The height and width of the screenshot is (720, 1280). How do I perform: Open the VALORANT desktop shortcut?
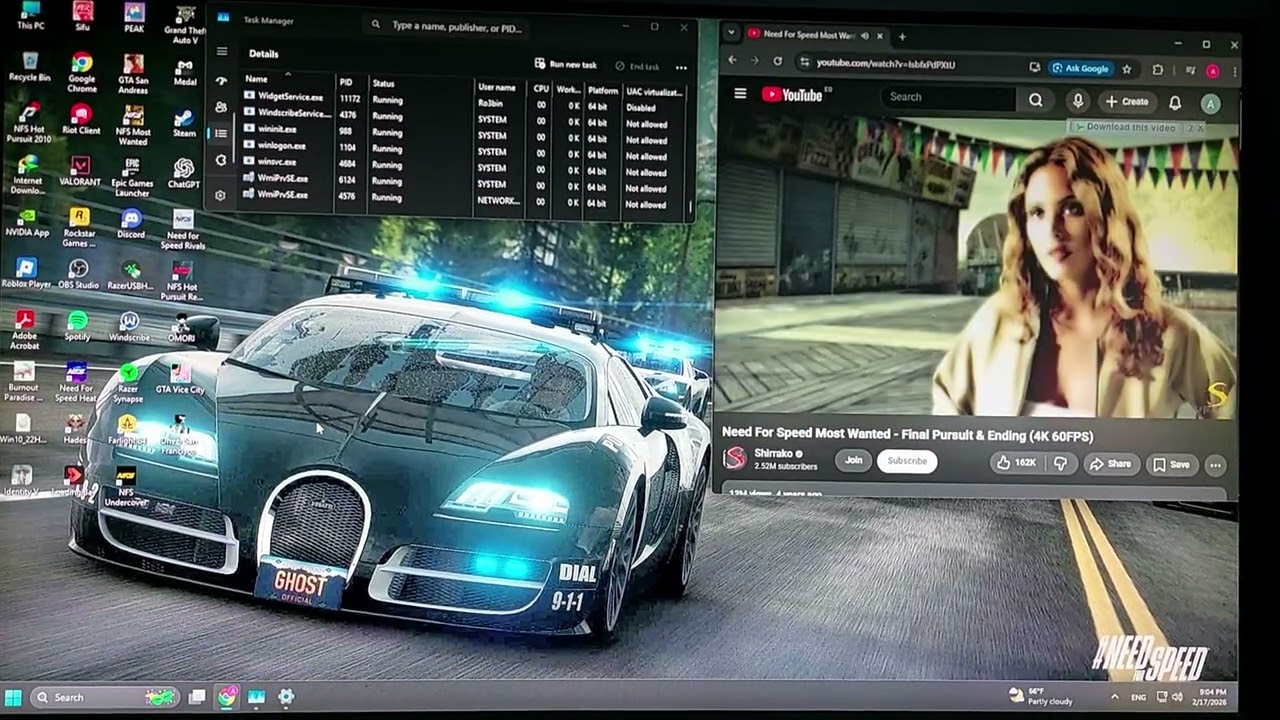coord(80,172)
